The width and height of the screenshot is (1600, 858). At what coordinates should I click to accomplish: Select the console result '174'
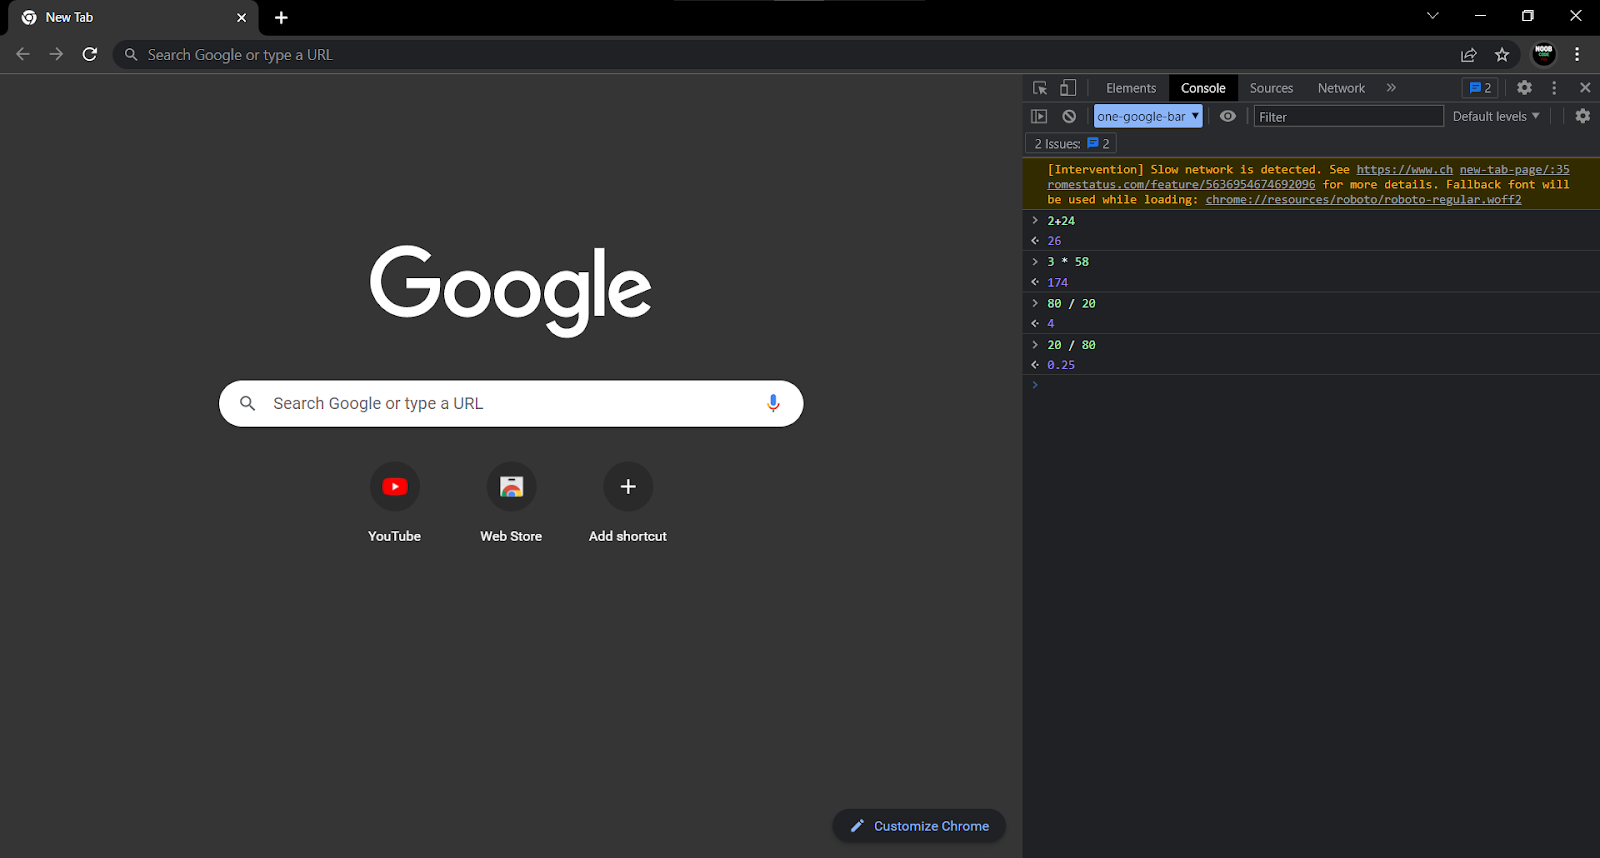pos(1057,283)
